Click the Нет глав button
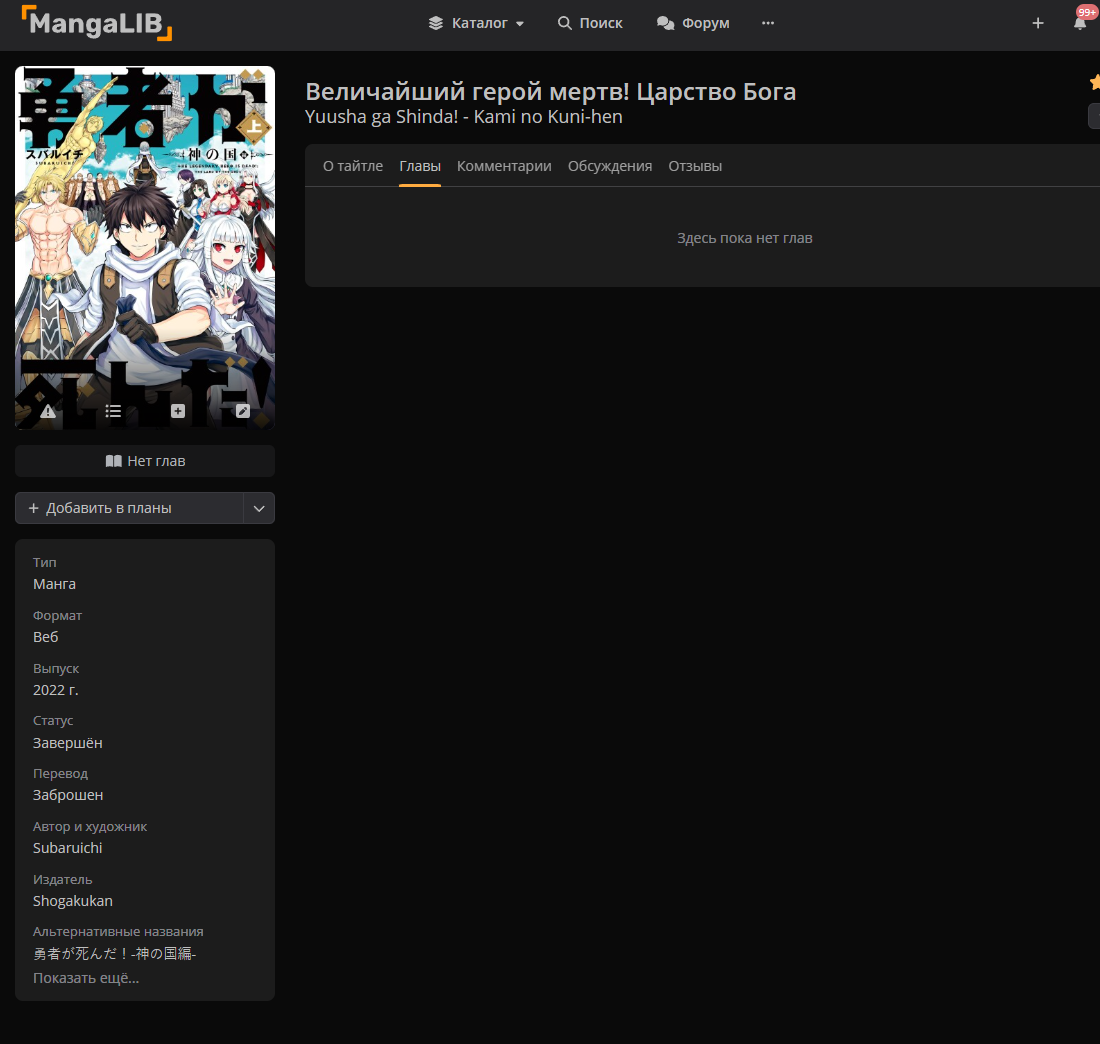Image resolution: width=1100 pixels, height=1044 pixels. point(145,461)
